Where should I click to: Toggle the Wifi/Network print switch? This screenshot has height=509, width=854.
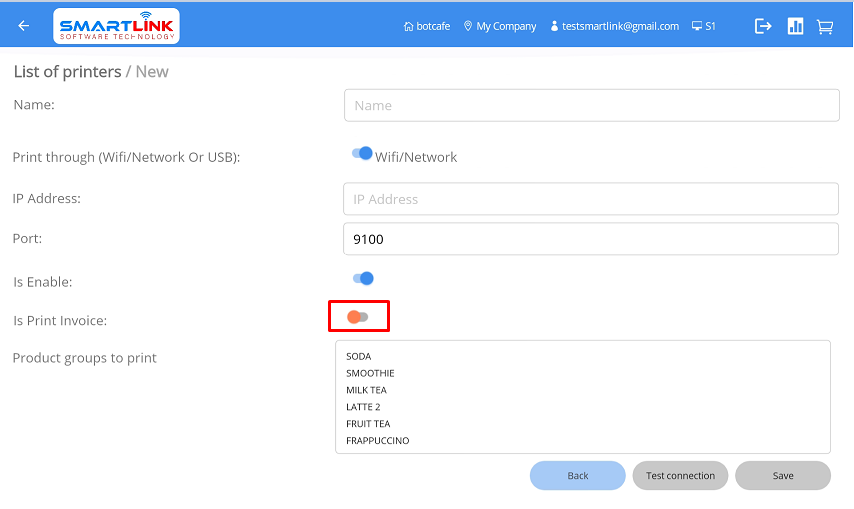point(362,154)
